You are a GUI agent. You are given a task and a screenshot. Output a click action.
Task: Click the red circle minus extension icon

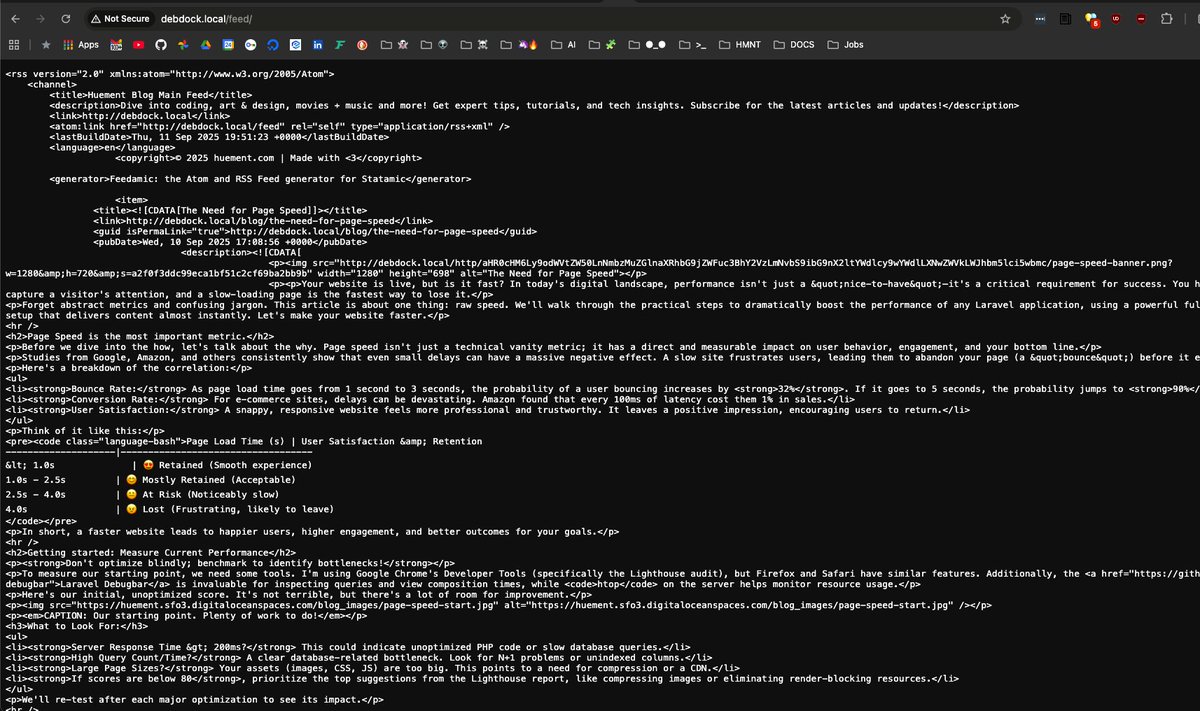[1141, 19]
